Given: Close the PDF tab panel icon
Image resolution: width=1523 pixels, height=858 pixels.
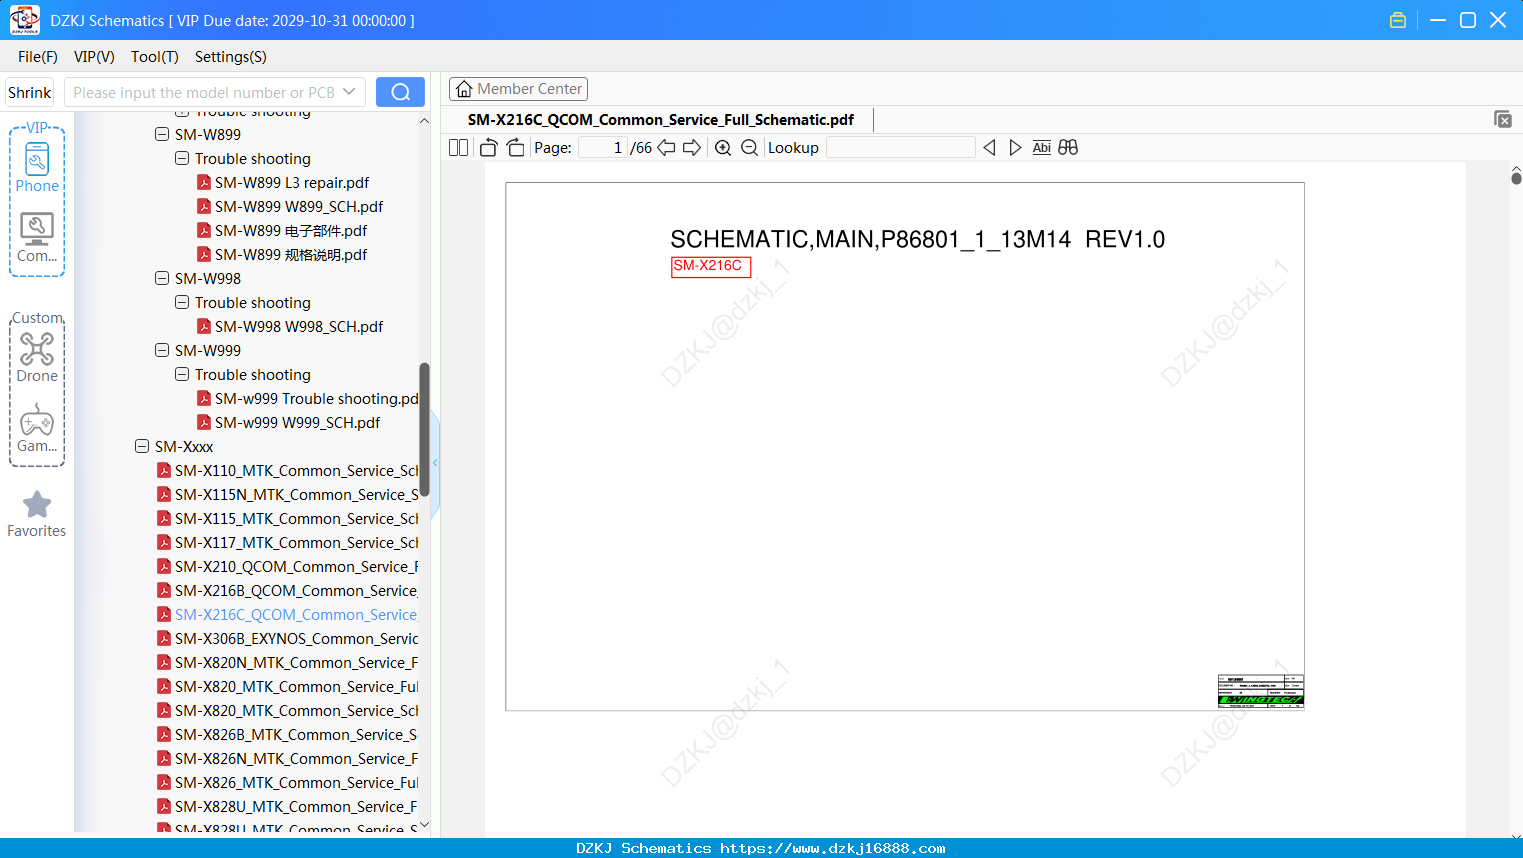Looking at the screenshot, I should [1502, 119].
